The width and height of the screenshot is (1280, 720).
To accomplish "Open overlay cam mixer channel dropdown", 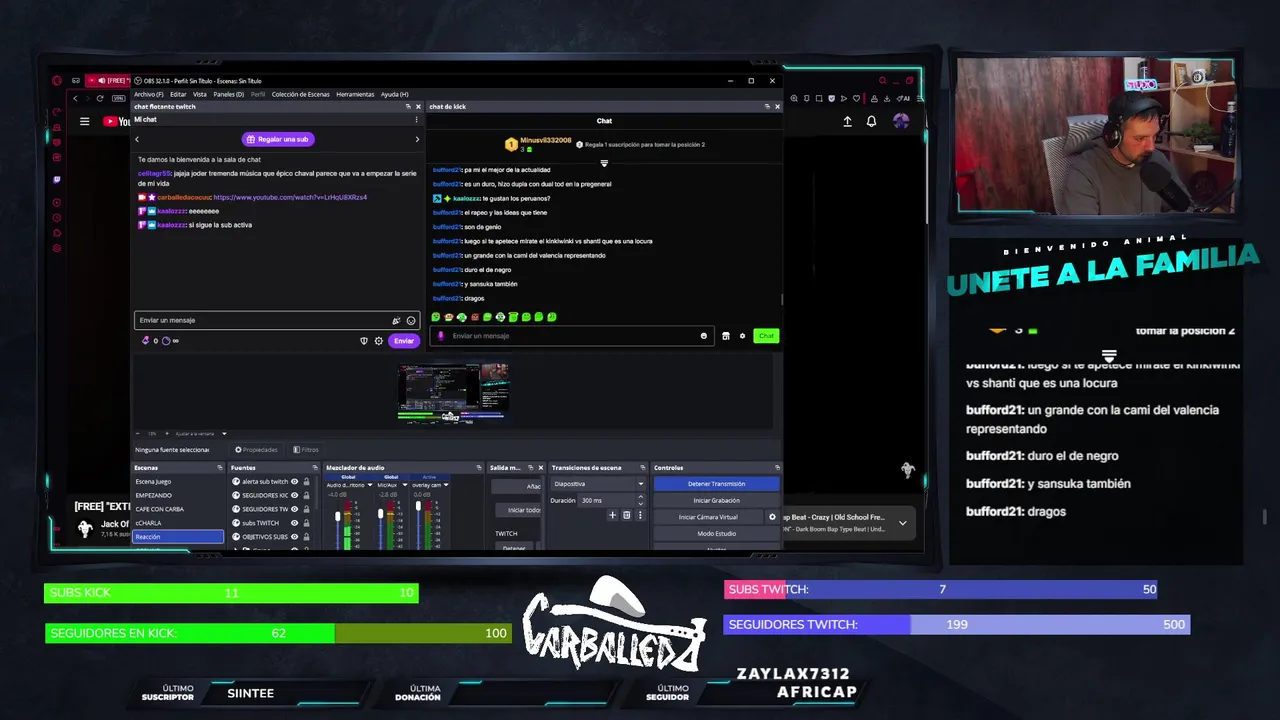I will pyautogui.click(x=446, y=485).
